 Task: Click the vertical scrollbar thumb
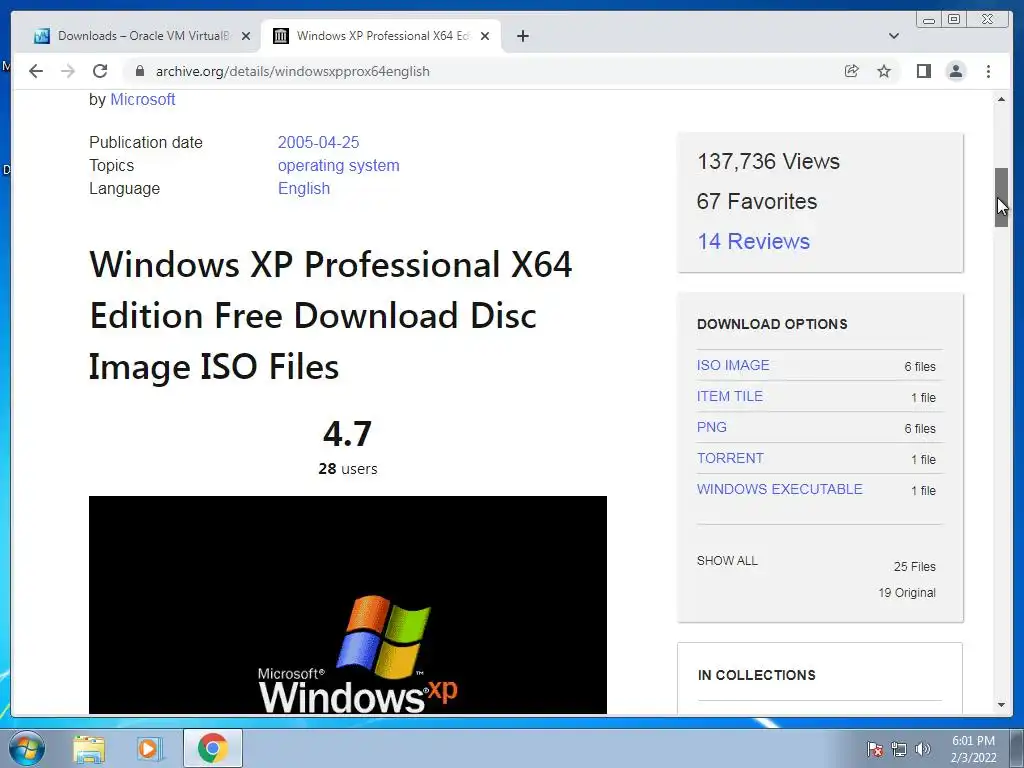(1001, 197)
